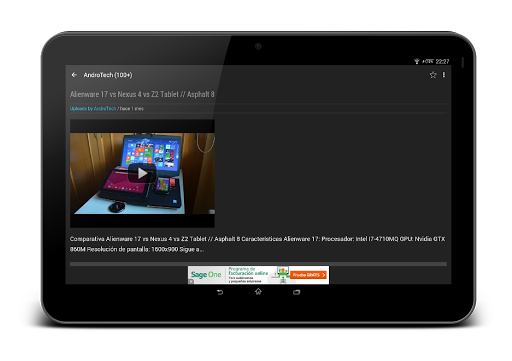Click the gray separator bar under the description
Viewport: 512px width, 361px height.
pyautogui.click(x=258, y=264)
